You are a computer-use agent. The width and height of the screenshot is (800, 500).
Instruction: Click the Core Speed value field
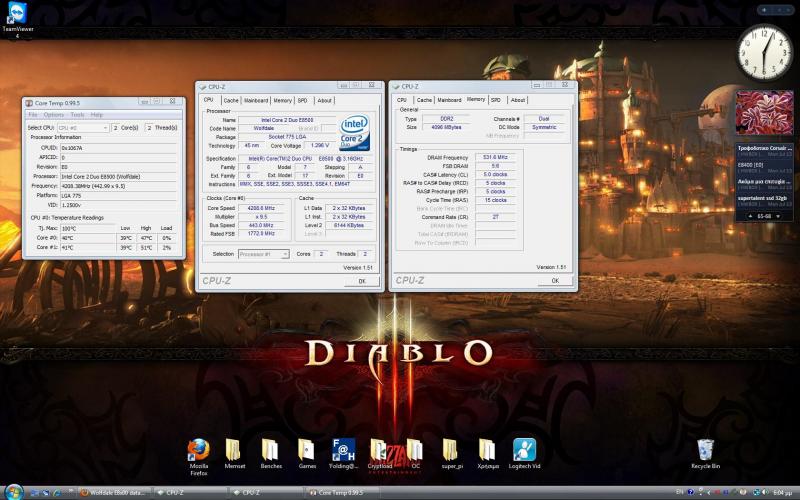click(263, 208)
